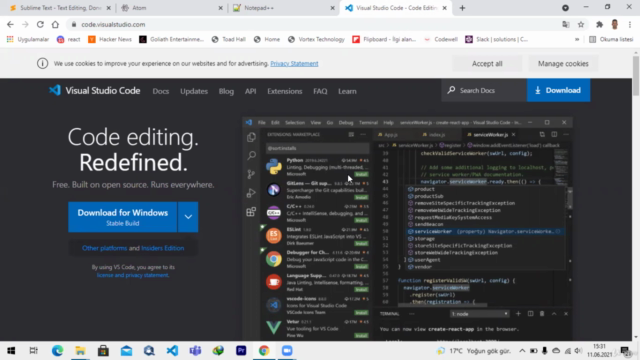The height and width of the screenshot is (360, 640).
Task: Close the Sublime Text tab
Action: point(109,8)
